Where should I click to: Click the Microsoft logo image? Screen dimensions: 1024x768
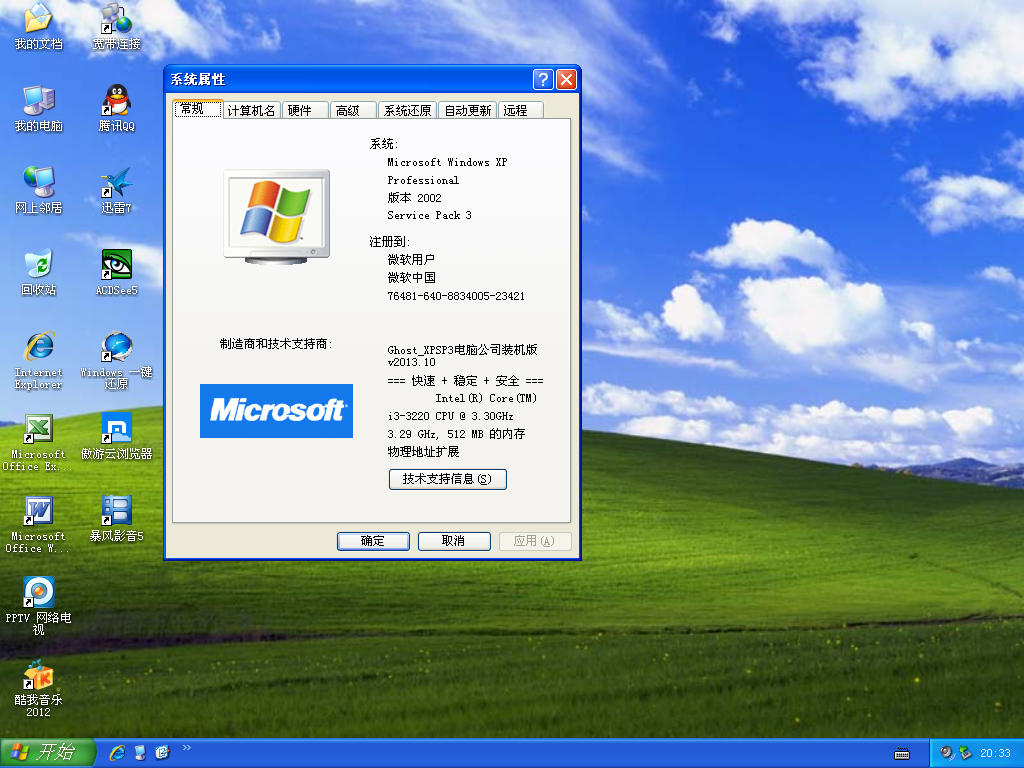276,411
